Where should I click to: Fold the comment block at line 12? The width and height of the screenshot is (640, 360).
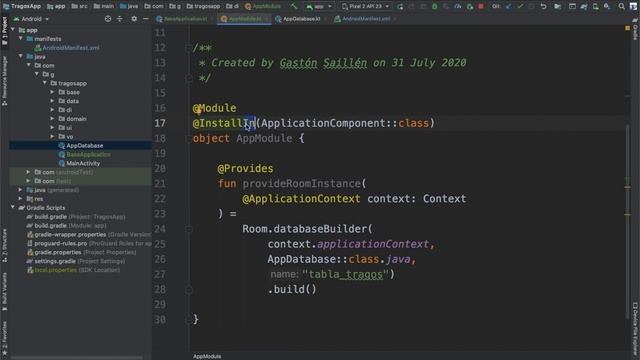(x=189, y=48)
